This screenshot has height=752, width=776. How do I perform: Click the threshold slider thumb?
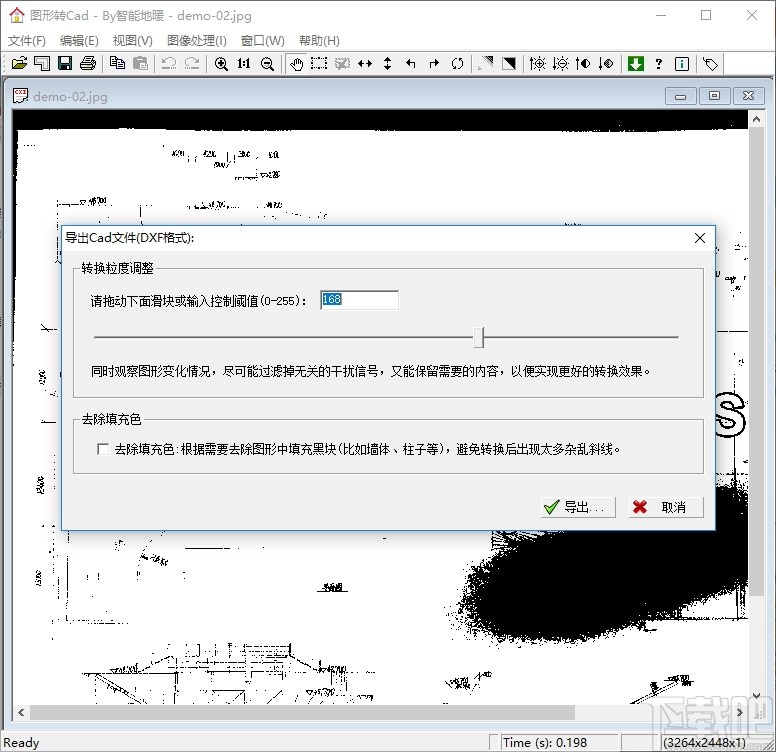tap(479, 337)
